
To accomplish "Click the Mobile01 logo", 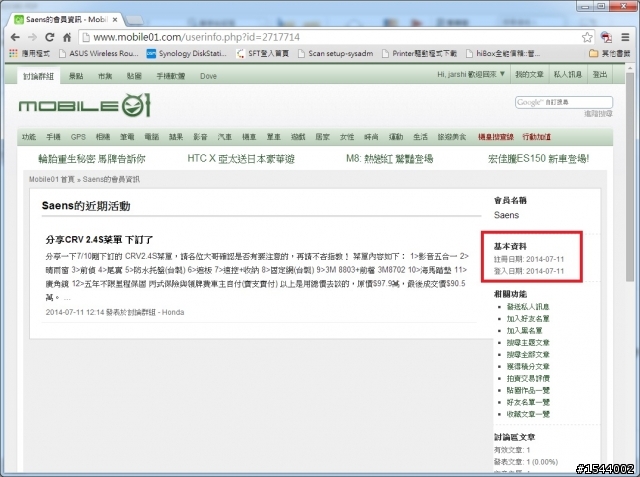I will [x=84, y=106].
